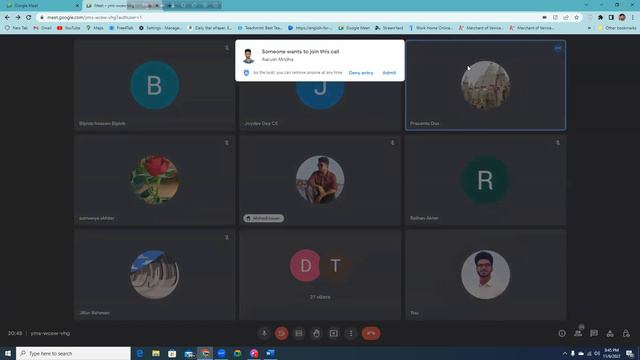Image resolution: width=640 pixels, height=360 pixels.
Task: Open the Gmail bookmark
Action: pos(42,28)
